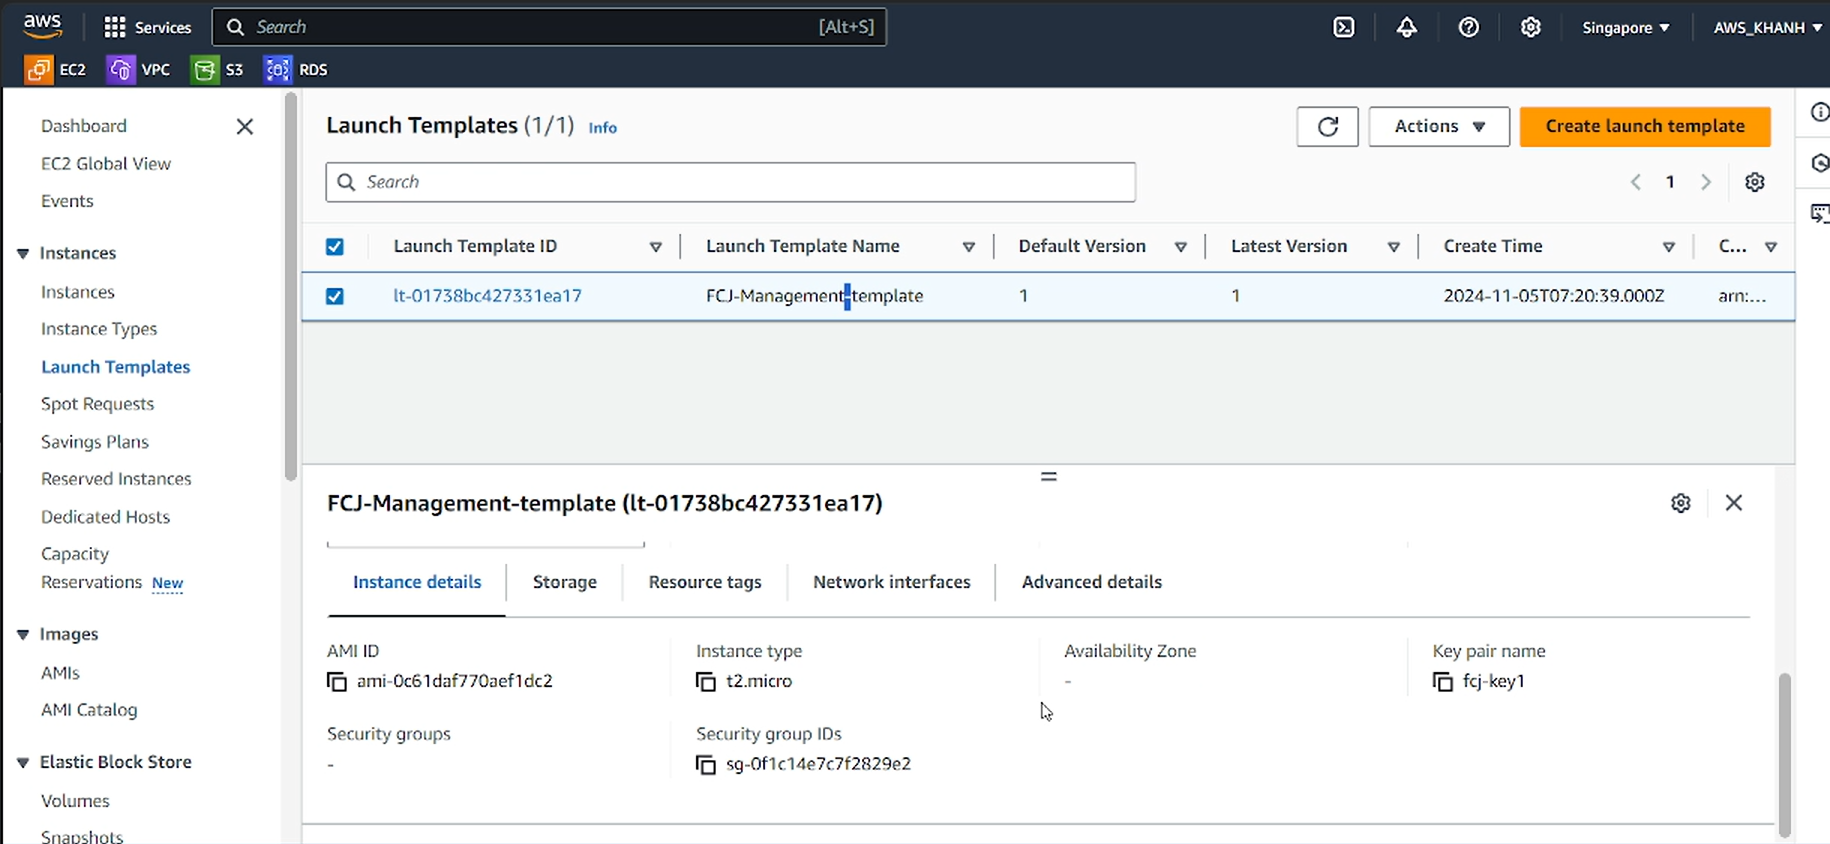Open the Actions dropdown
Screen dimensions: 1830x844
(x=1438, y=126)
